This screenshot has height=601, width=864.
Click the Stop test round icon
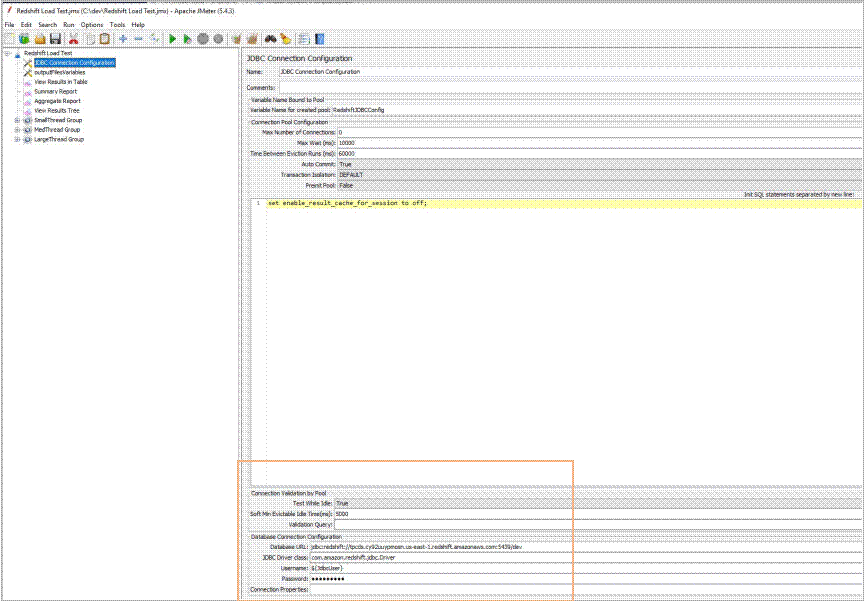(203, 39)
